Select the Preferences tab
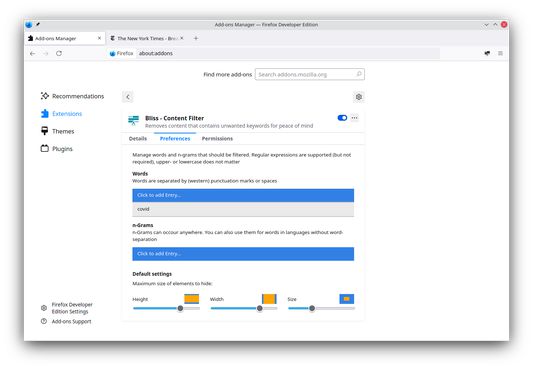The height and width of the screenshot is (369, 533). [x=175, y=139]
